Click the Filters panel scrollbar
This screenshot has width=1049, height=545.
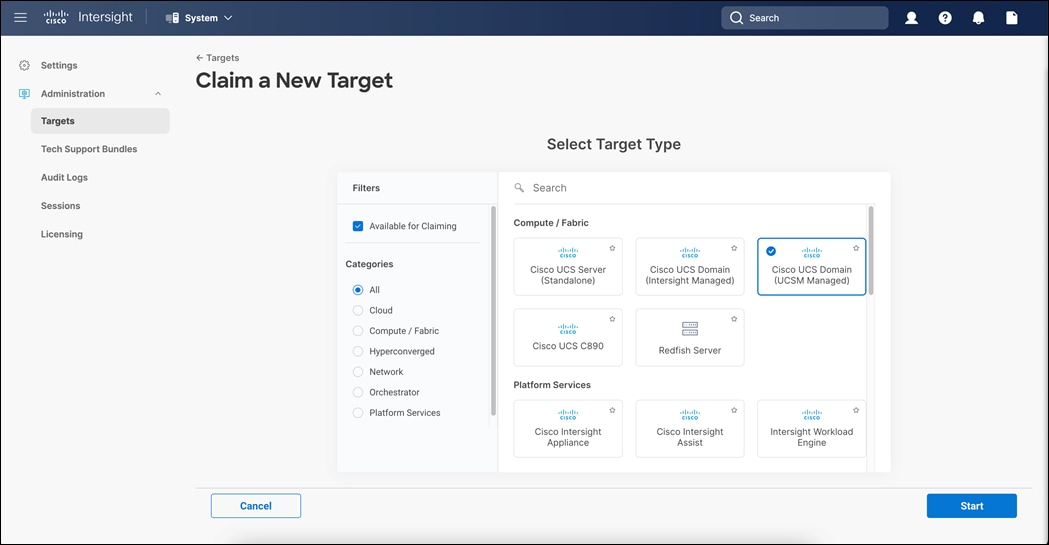[494, 311]
